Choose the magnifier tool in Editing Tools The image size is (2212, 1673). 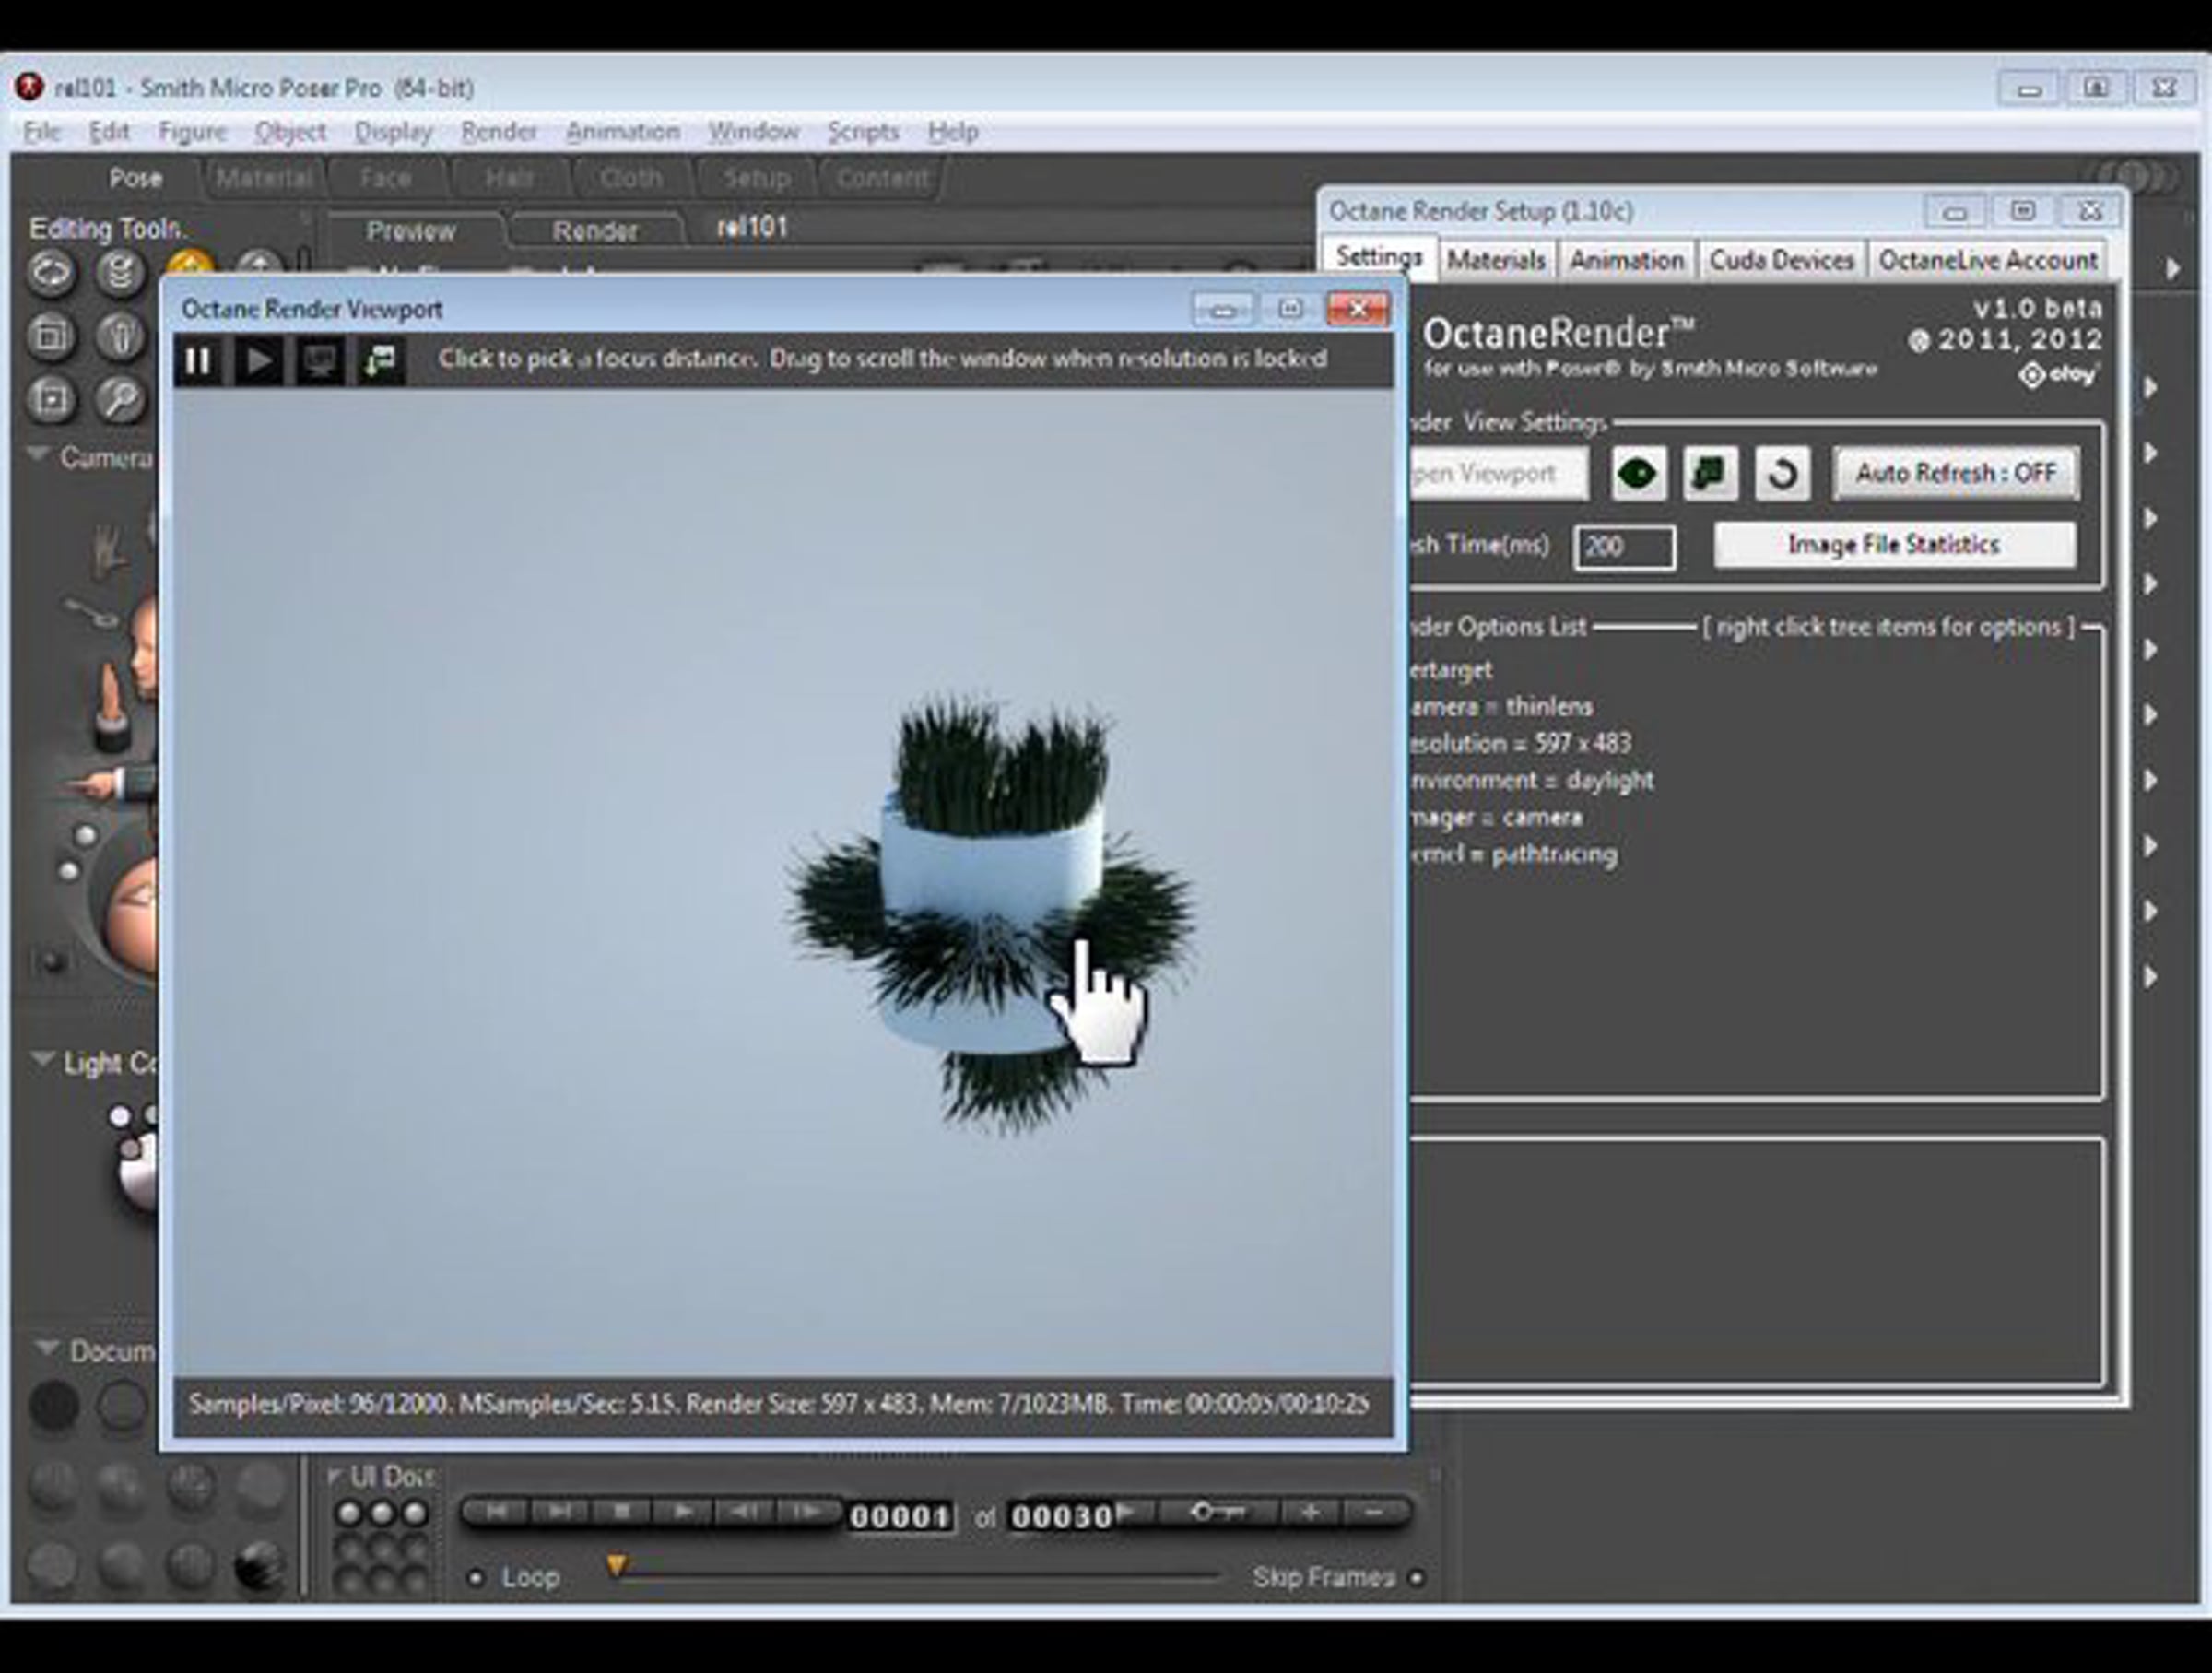coord(120,400)
